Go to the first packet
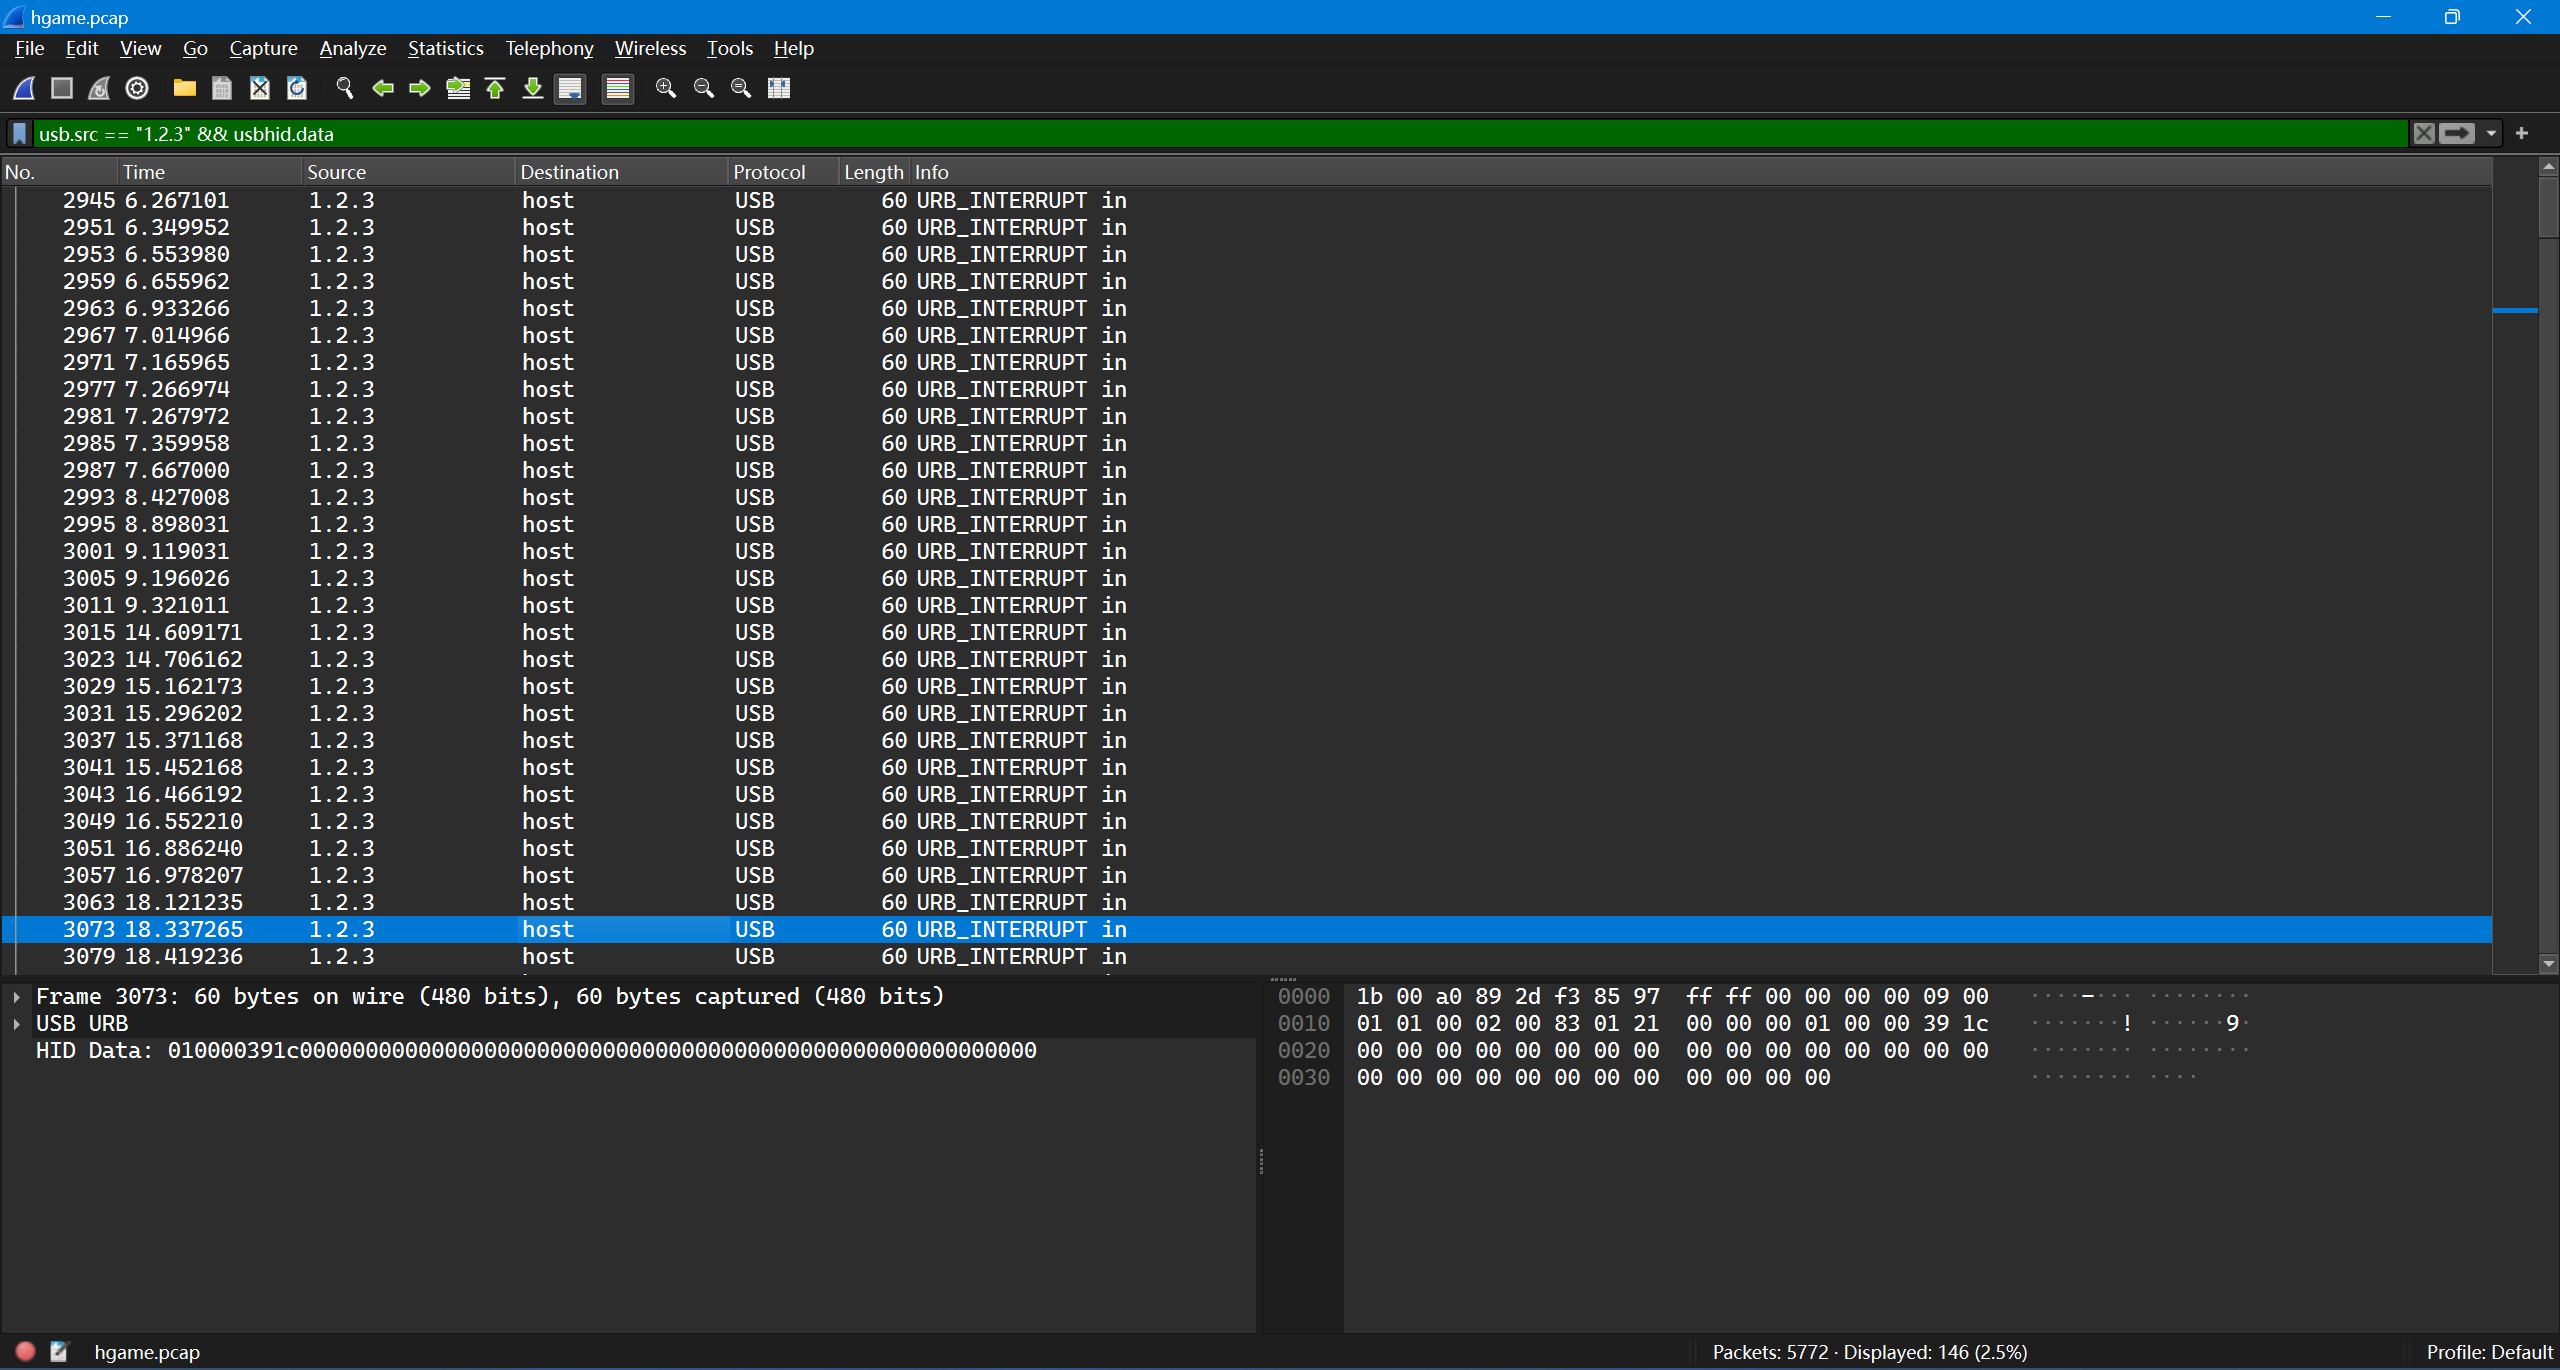This screenshot has width=2560, height=1370. pos(495,88)
